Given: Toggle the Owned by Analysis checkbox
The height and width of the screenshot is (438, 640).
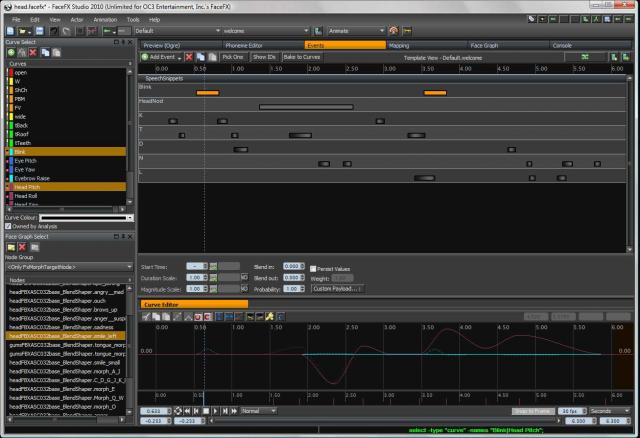Looking at the screenshot, I should click(x=8, y=226).
